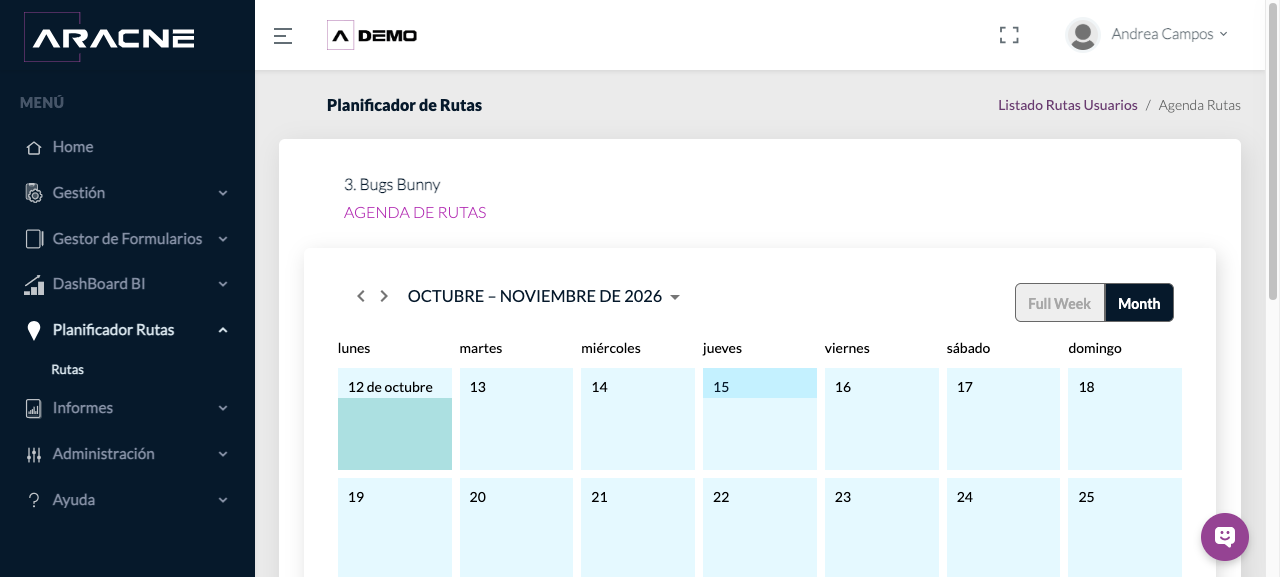Image resolution: width=1280 pixels, height=577 pixels.
Task: Click the user avatar picture
Action: pyautogui.click(x=1083, y=35)
